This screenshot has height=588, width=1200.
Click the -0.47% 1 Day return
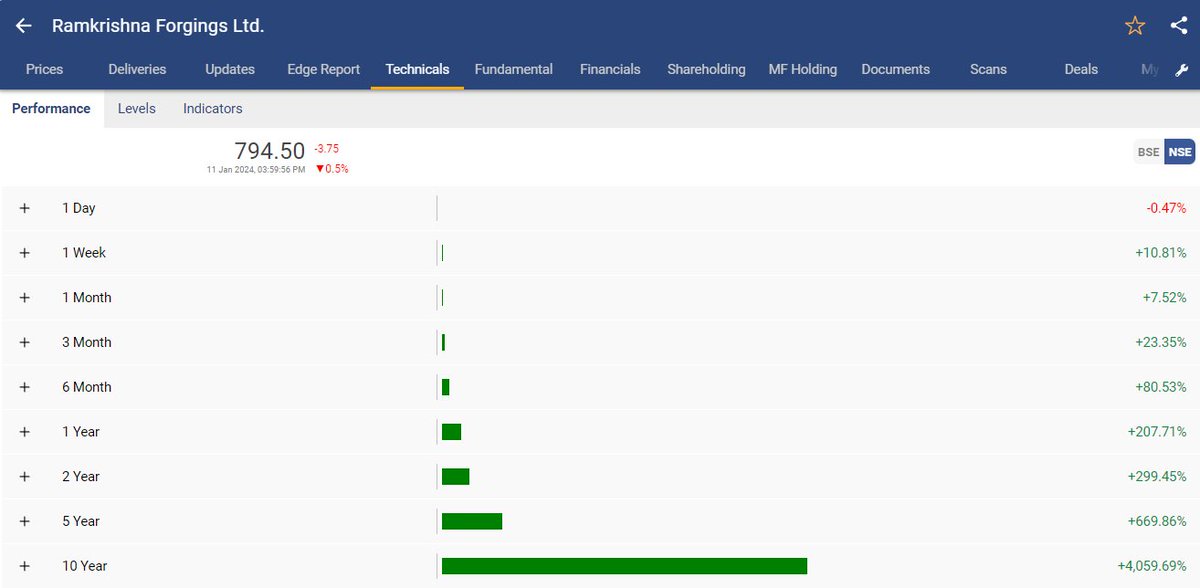1166,208
